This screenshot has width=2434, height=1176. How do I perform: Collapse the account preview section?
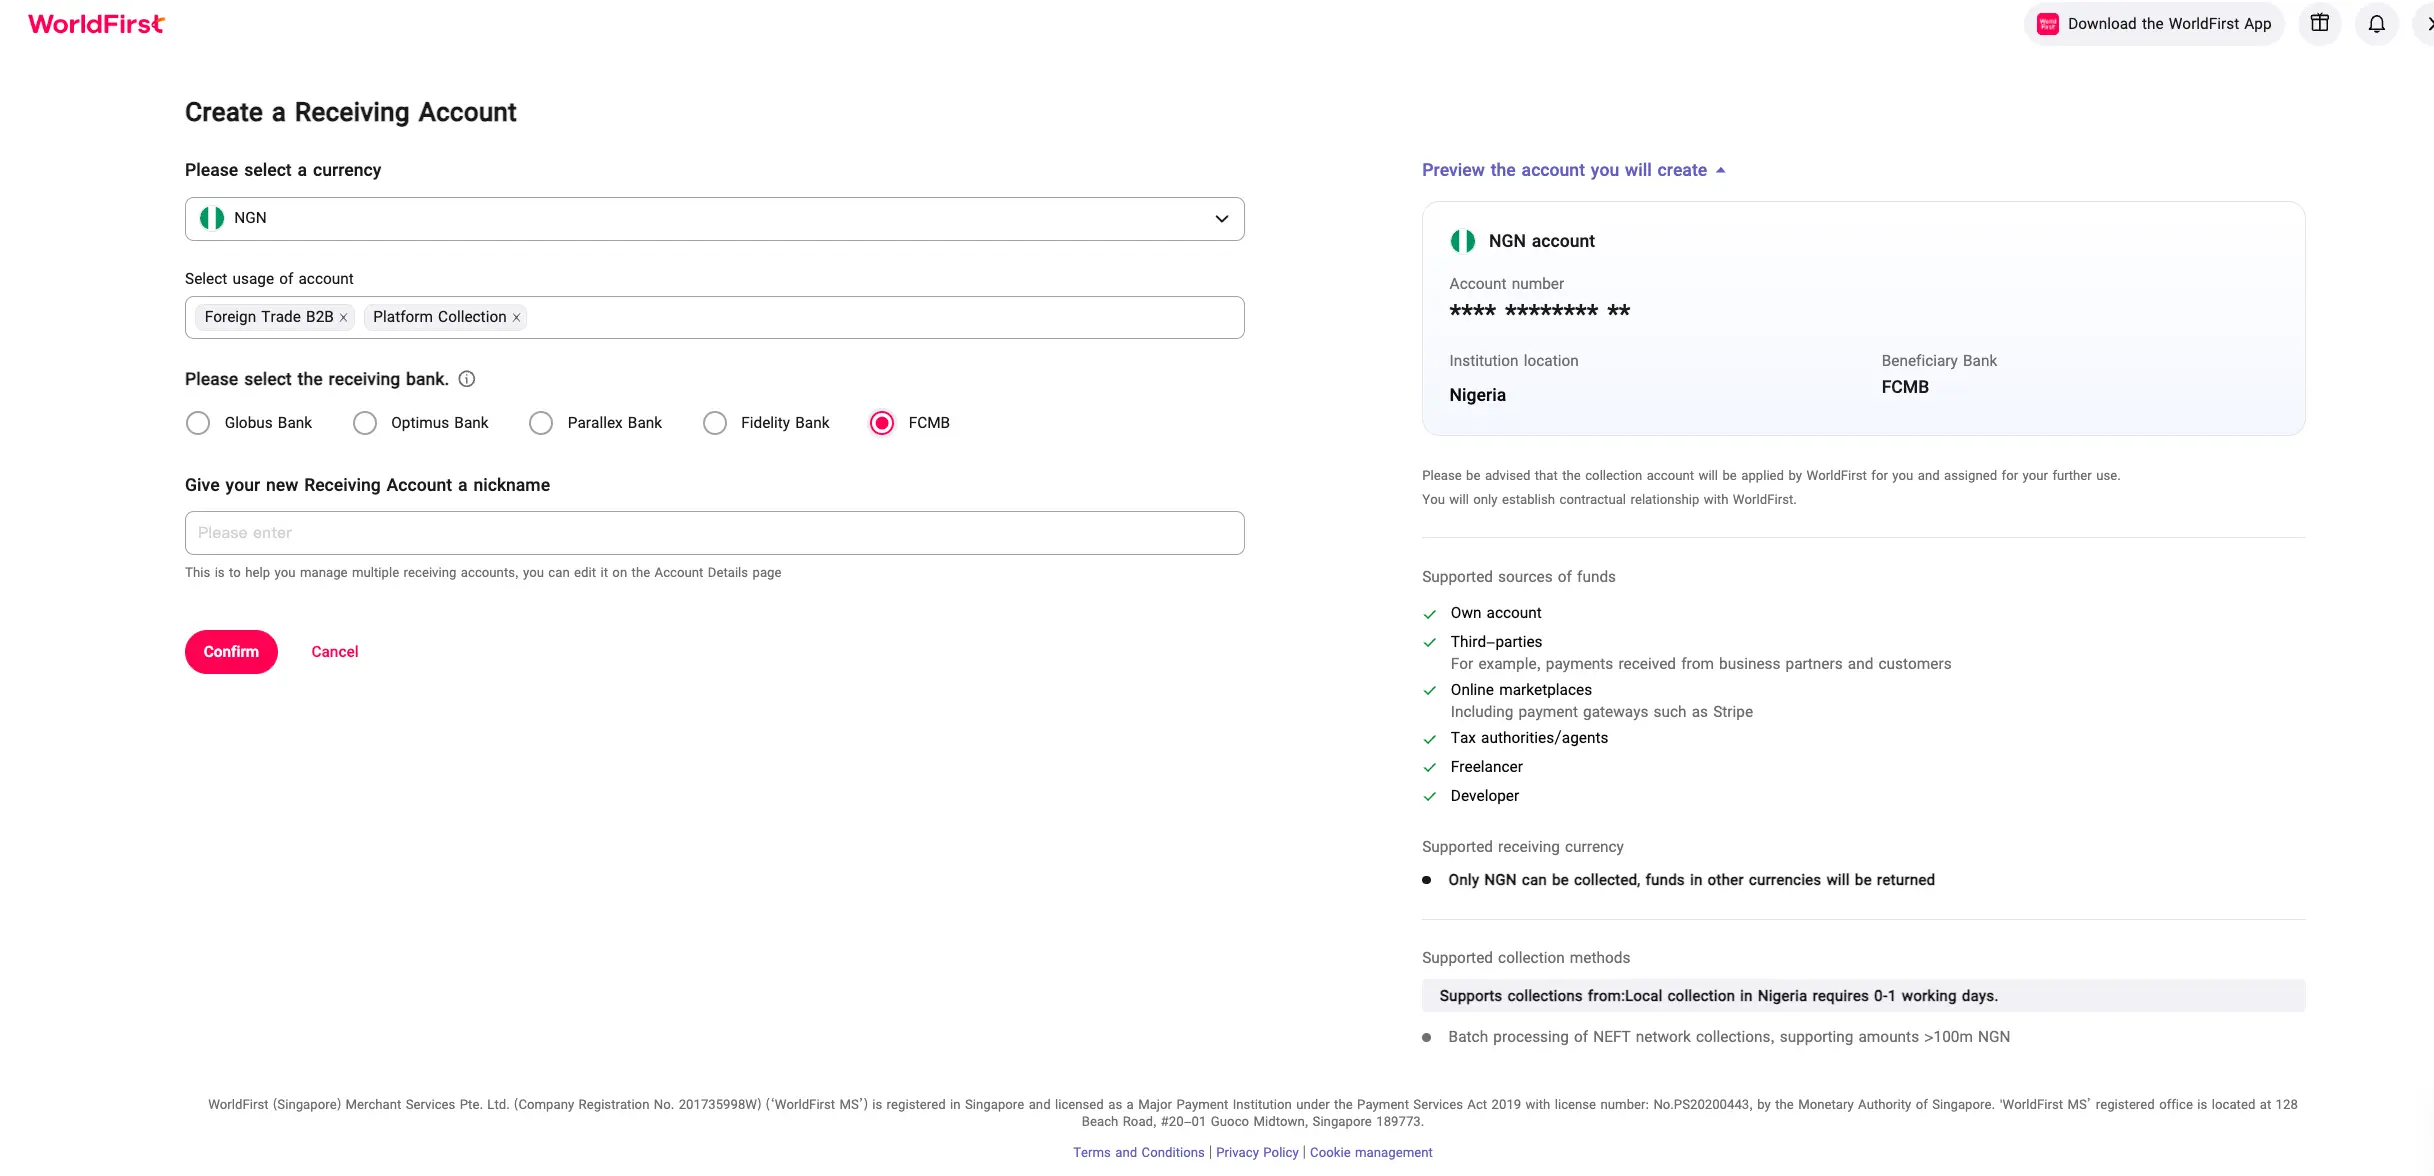tap(1574, 170)
